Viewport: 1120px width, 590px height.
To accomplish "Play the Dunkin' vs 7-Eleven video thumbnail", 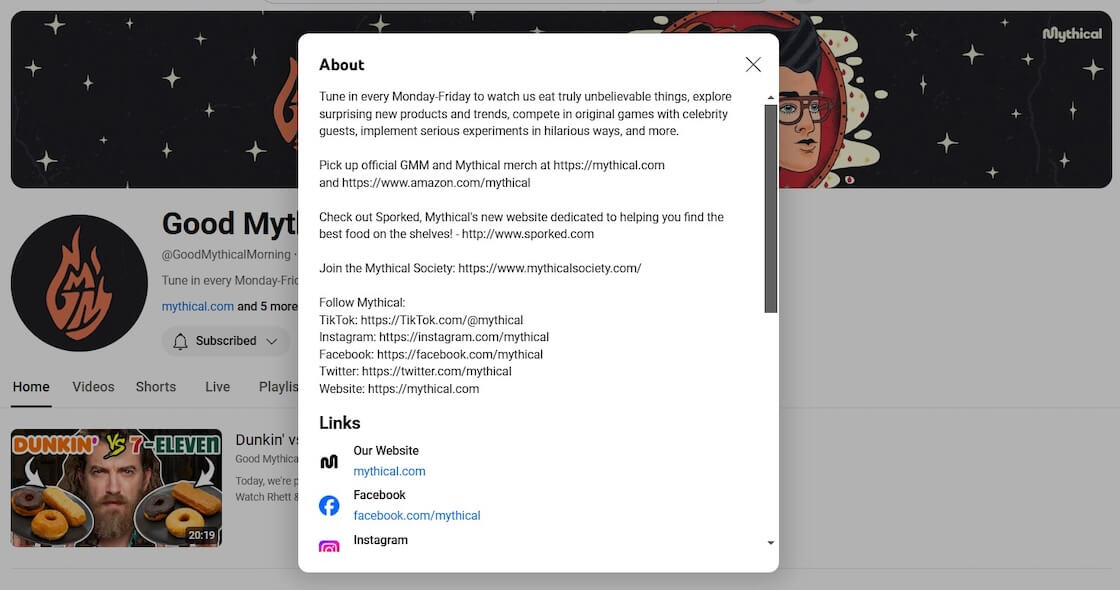I will [x=116, y=488].
